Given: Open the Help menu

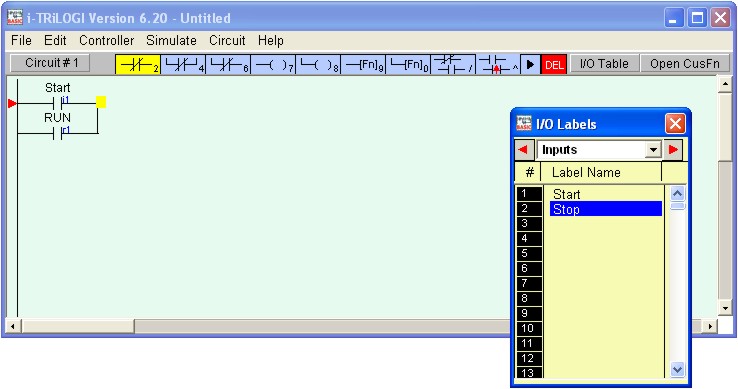Looking at the screenshot, I should click(x=271, y=41).
